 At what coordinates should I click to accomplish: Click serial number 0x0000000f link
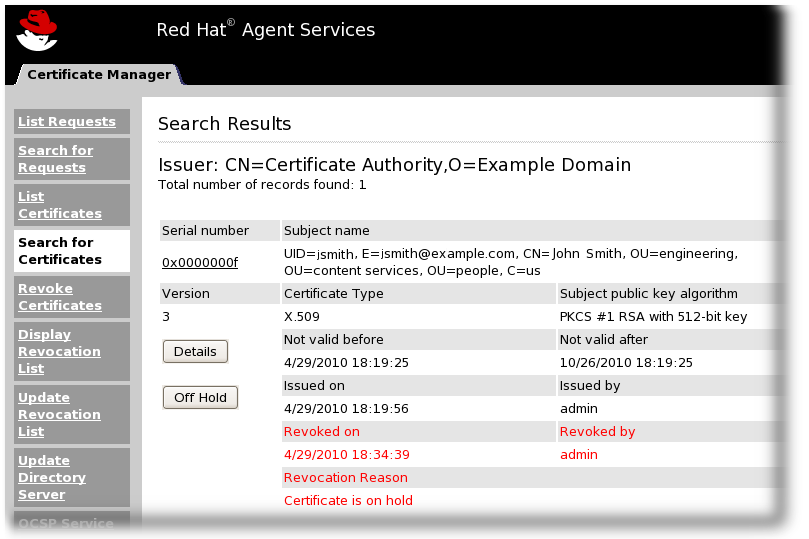[200, 262]
